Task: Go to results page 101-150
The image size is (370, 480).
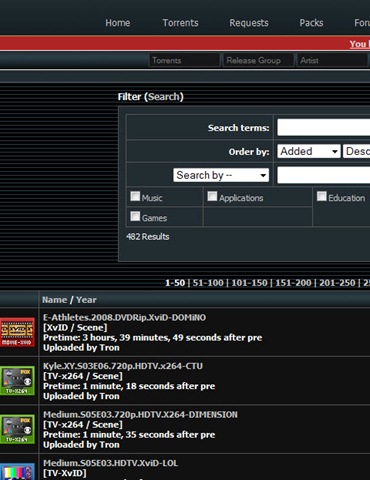Action: (249, 283)
